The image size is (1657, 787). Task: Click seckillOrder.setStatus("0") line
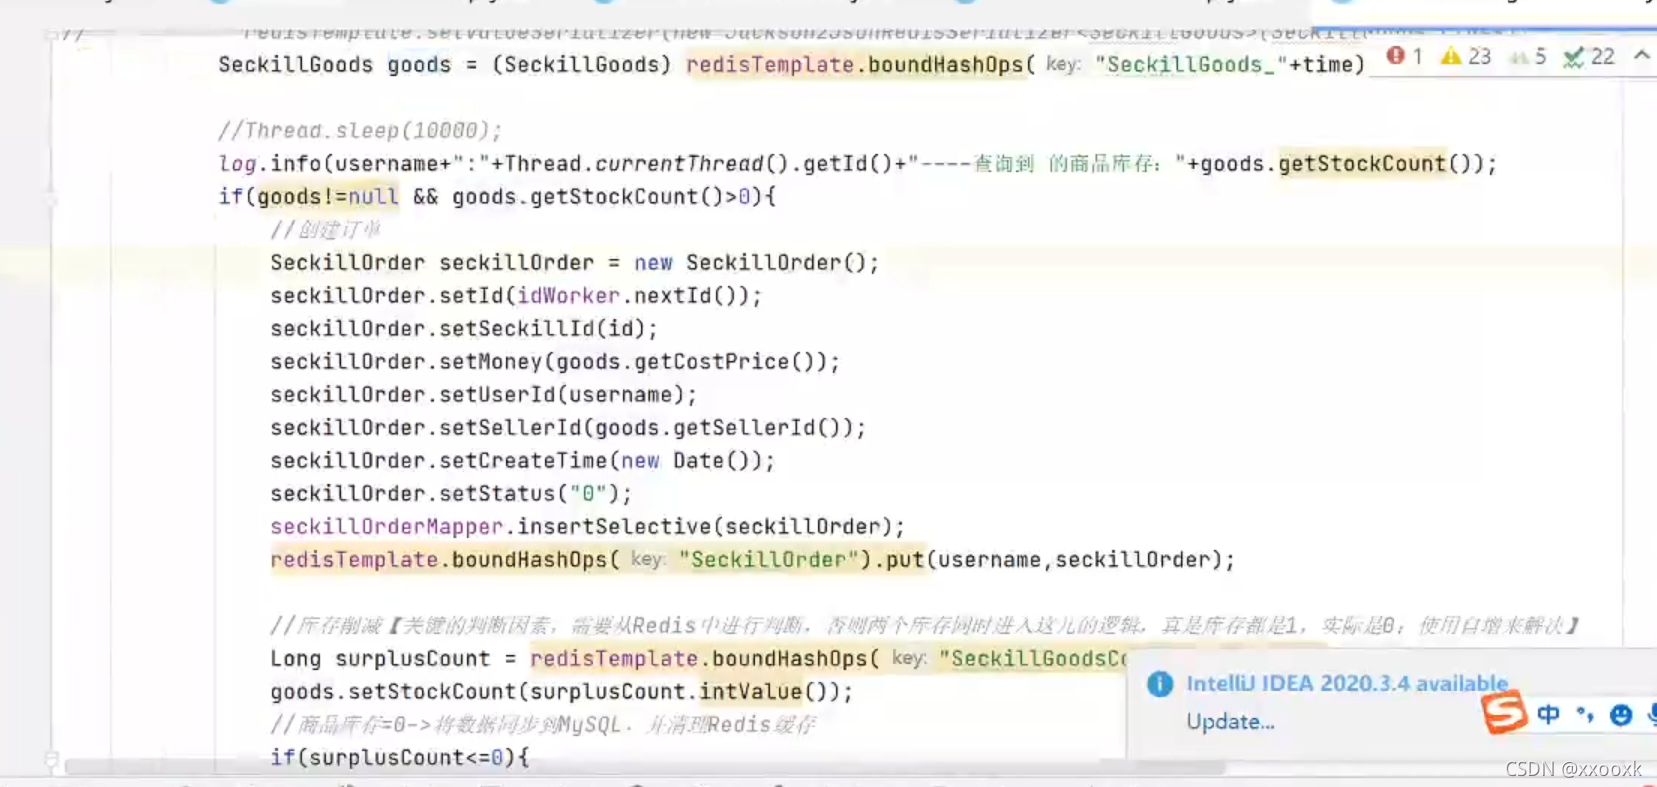451,494
